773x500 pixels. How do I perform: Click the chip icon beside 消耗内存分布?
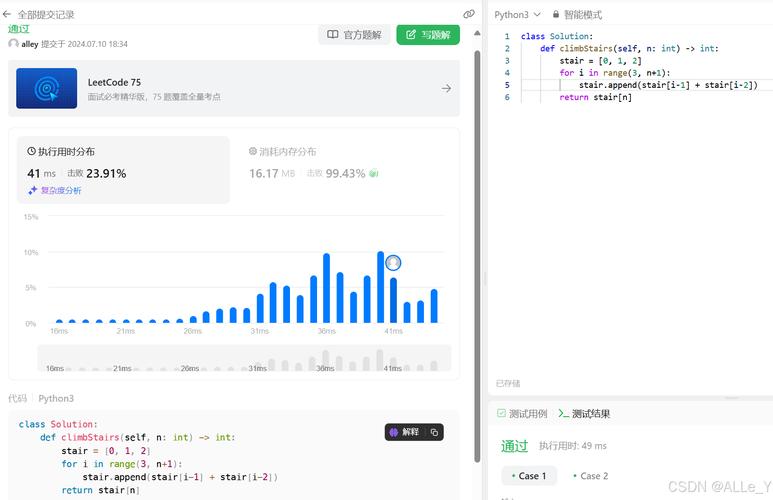[253, 151]
